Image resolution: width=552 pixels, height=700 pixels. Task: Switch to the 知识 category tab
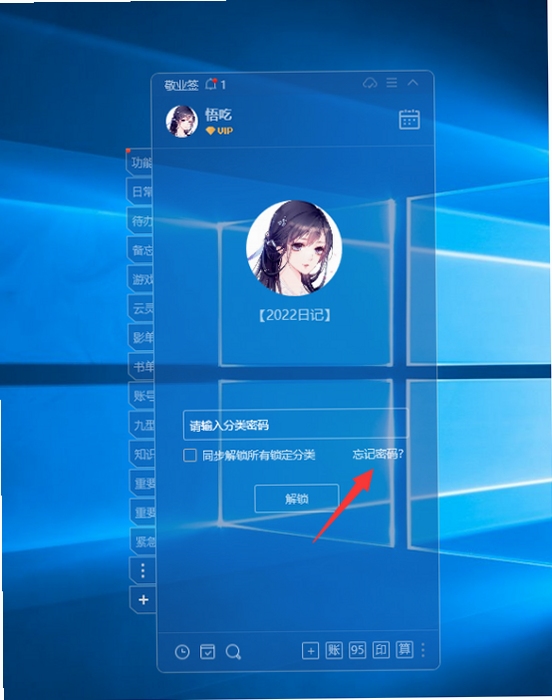click(x=143, y=454)
